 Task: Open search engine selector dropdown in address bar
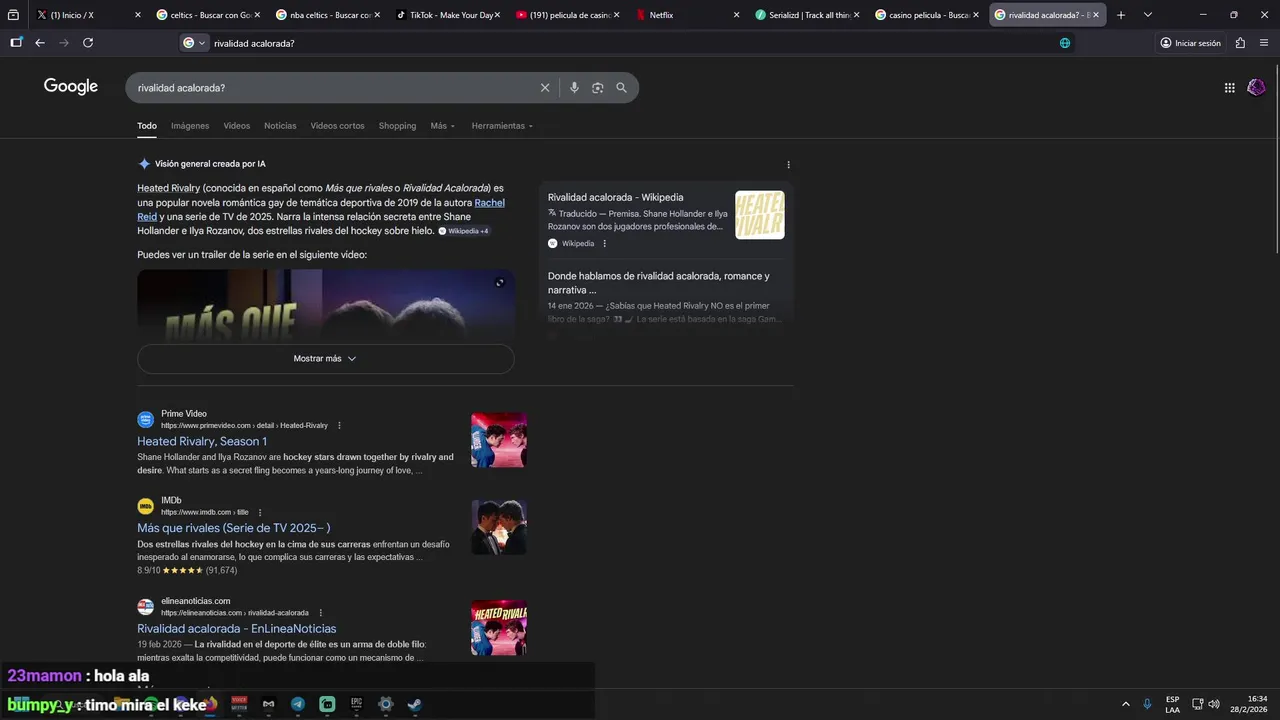194,43
